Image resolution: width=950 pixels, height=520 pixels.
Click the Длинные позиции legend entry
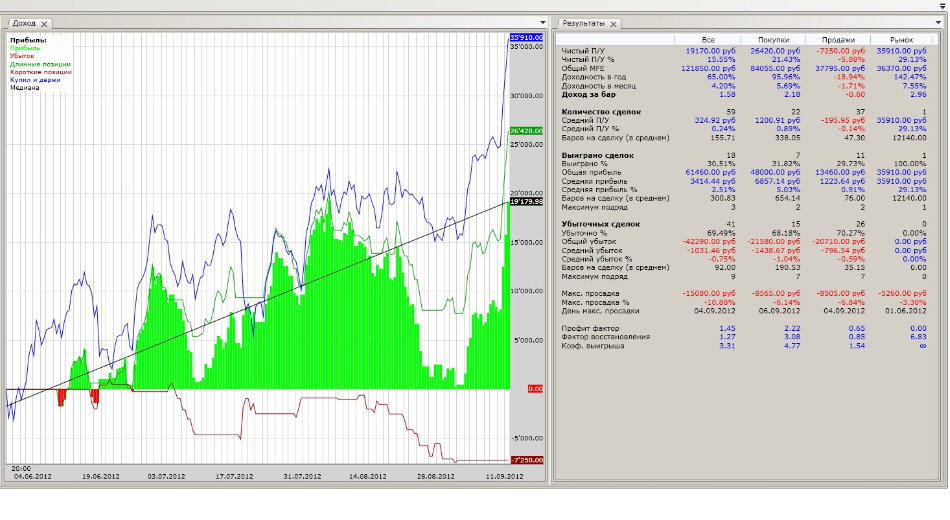(38, 64)
